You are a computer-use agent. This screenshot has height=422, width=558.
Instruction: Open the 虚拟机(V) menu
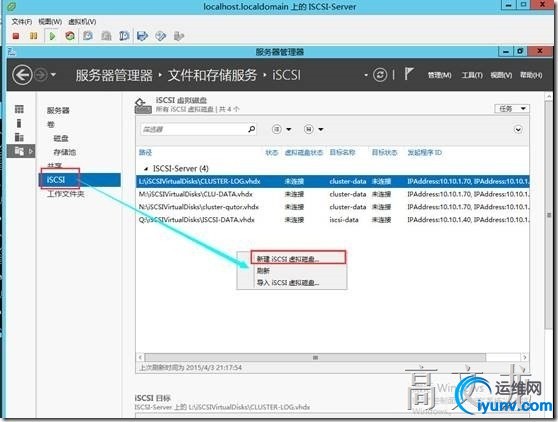(82, 22)
